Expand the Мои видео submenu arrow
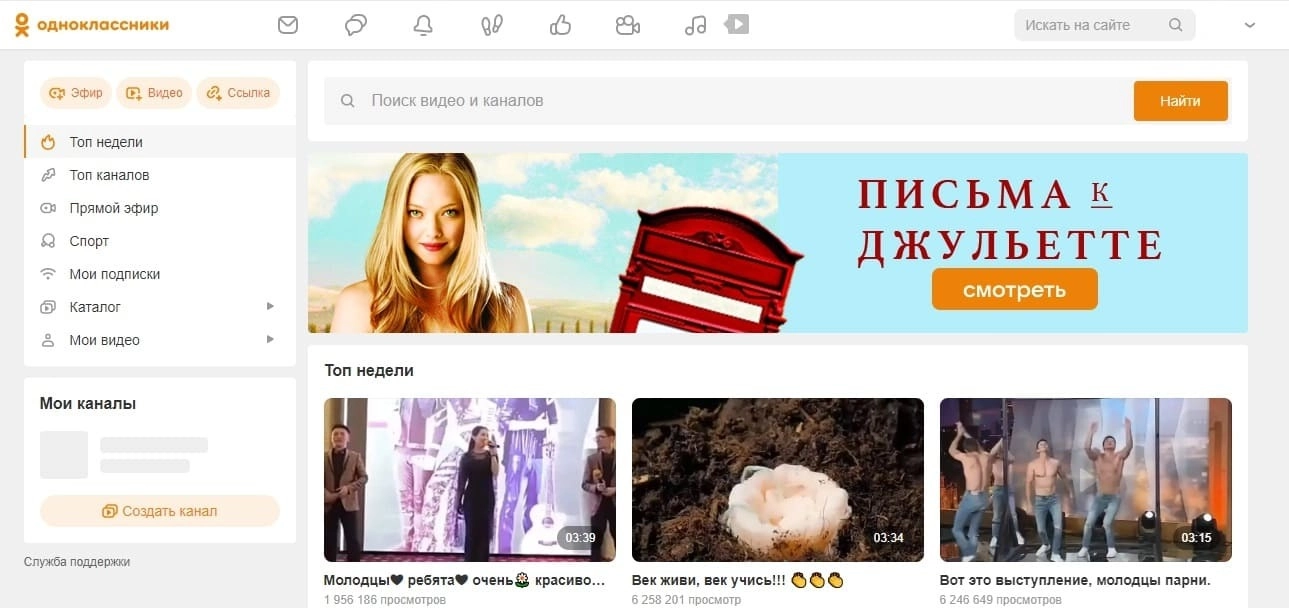The height and width of the screenshot is (608, 1289). pyautogui.click(x=270, y=340)
